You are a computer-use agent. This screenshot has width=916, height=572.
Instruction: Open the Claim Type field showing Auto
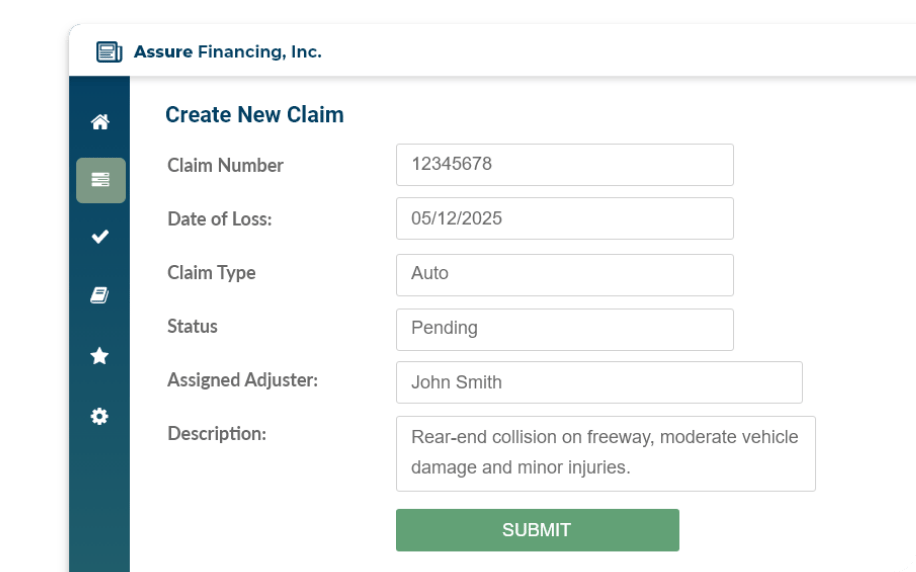[x=565, y=275]
